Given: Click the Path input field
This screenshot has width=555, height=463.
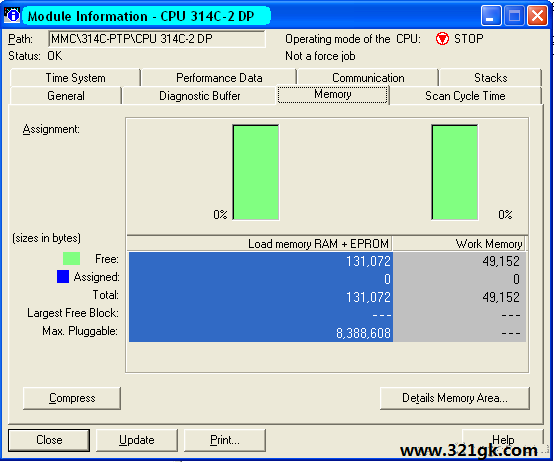Looking at the screenshot, I should (x=157, y=39).
